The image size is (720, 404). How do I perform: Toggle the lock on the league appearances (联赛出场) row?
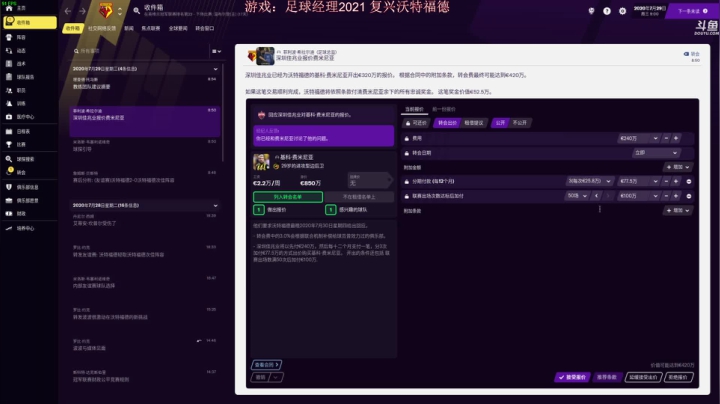pyautogui.click(x=406, y=196)
